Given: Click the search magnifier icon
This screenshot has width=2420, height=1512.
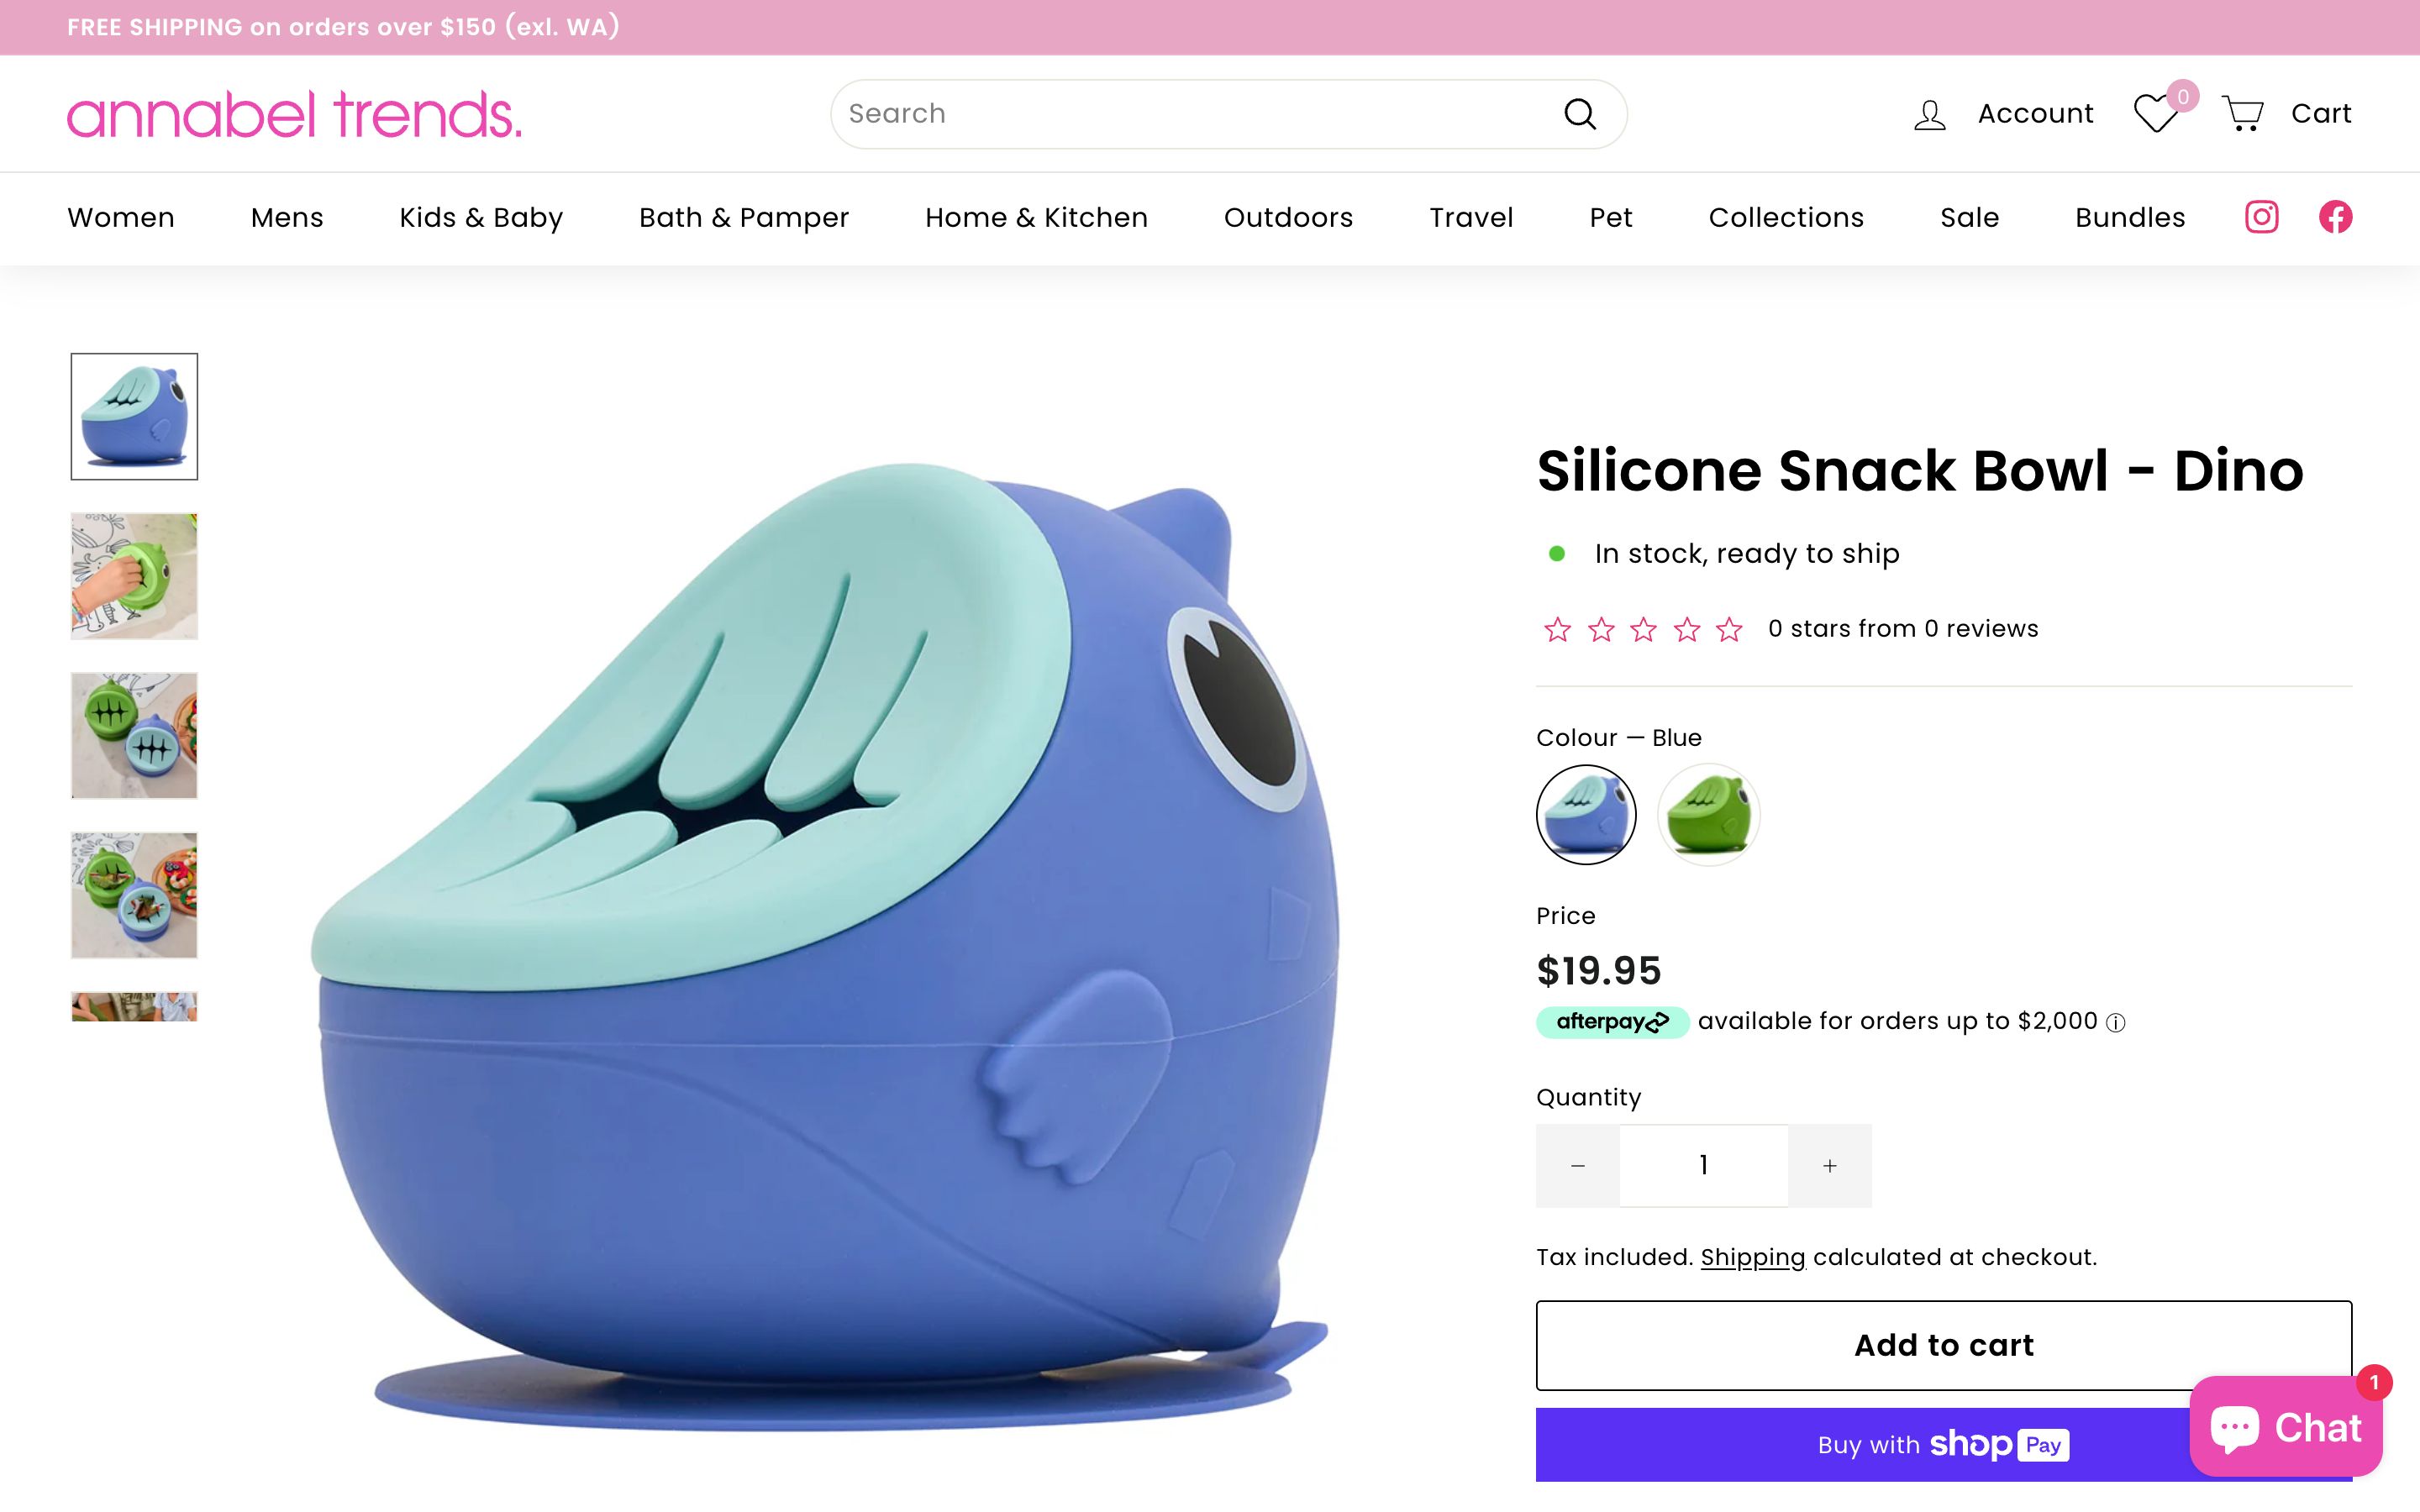Looking at the screenshot, I should click(1579, 114).
